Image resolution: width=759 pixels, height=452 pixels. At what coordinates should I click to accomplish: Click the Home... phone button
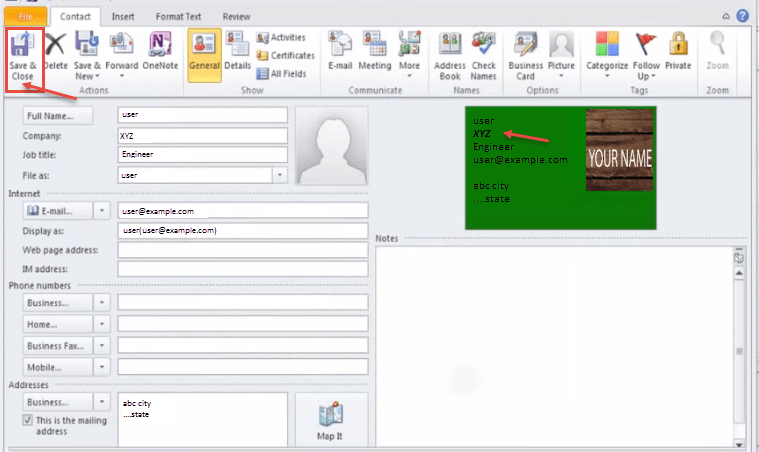point(58,324)
